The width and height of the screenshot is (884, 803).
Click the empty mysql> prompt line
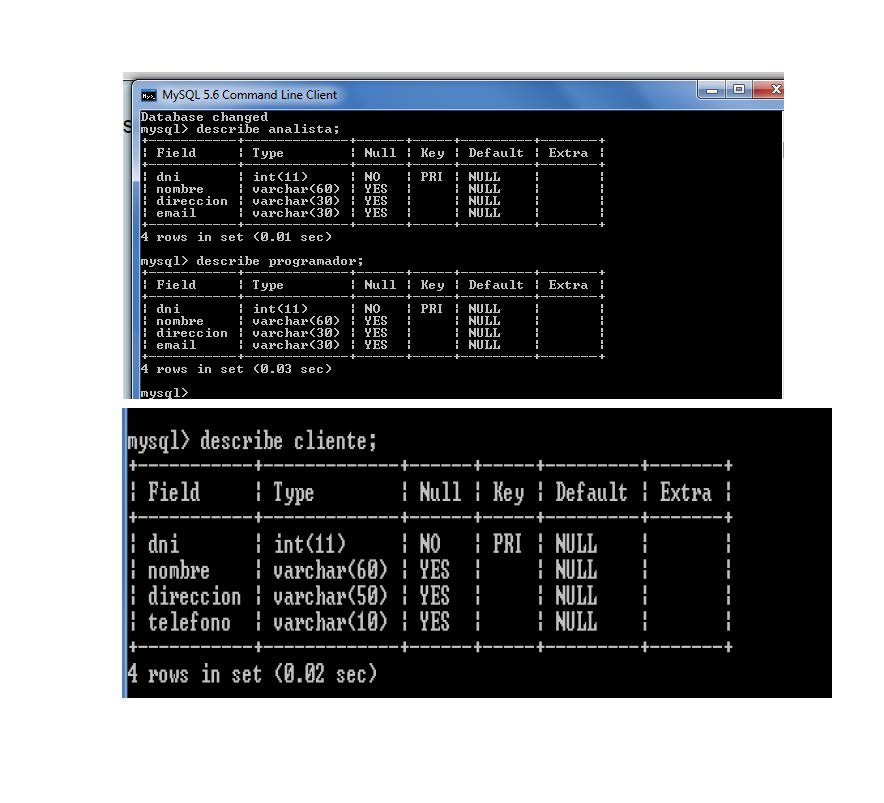164,392
